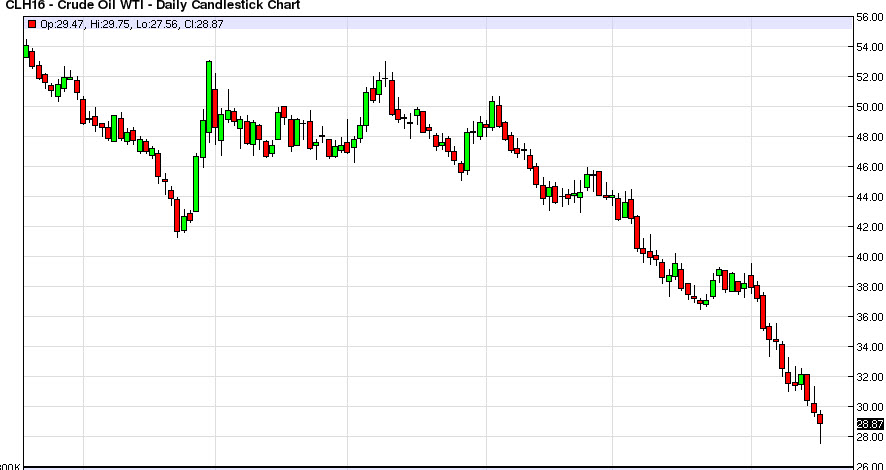The image size is (886, 470).
Task: Click the 40.00 price axis label
Action: (870, 257)
